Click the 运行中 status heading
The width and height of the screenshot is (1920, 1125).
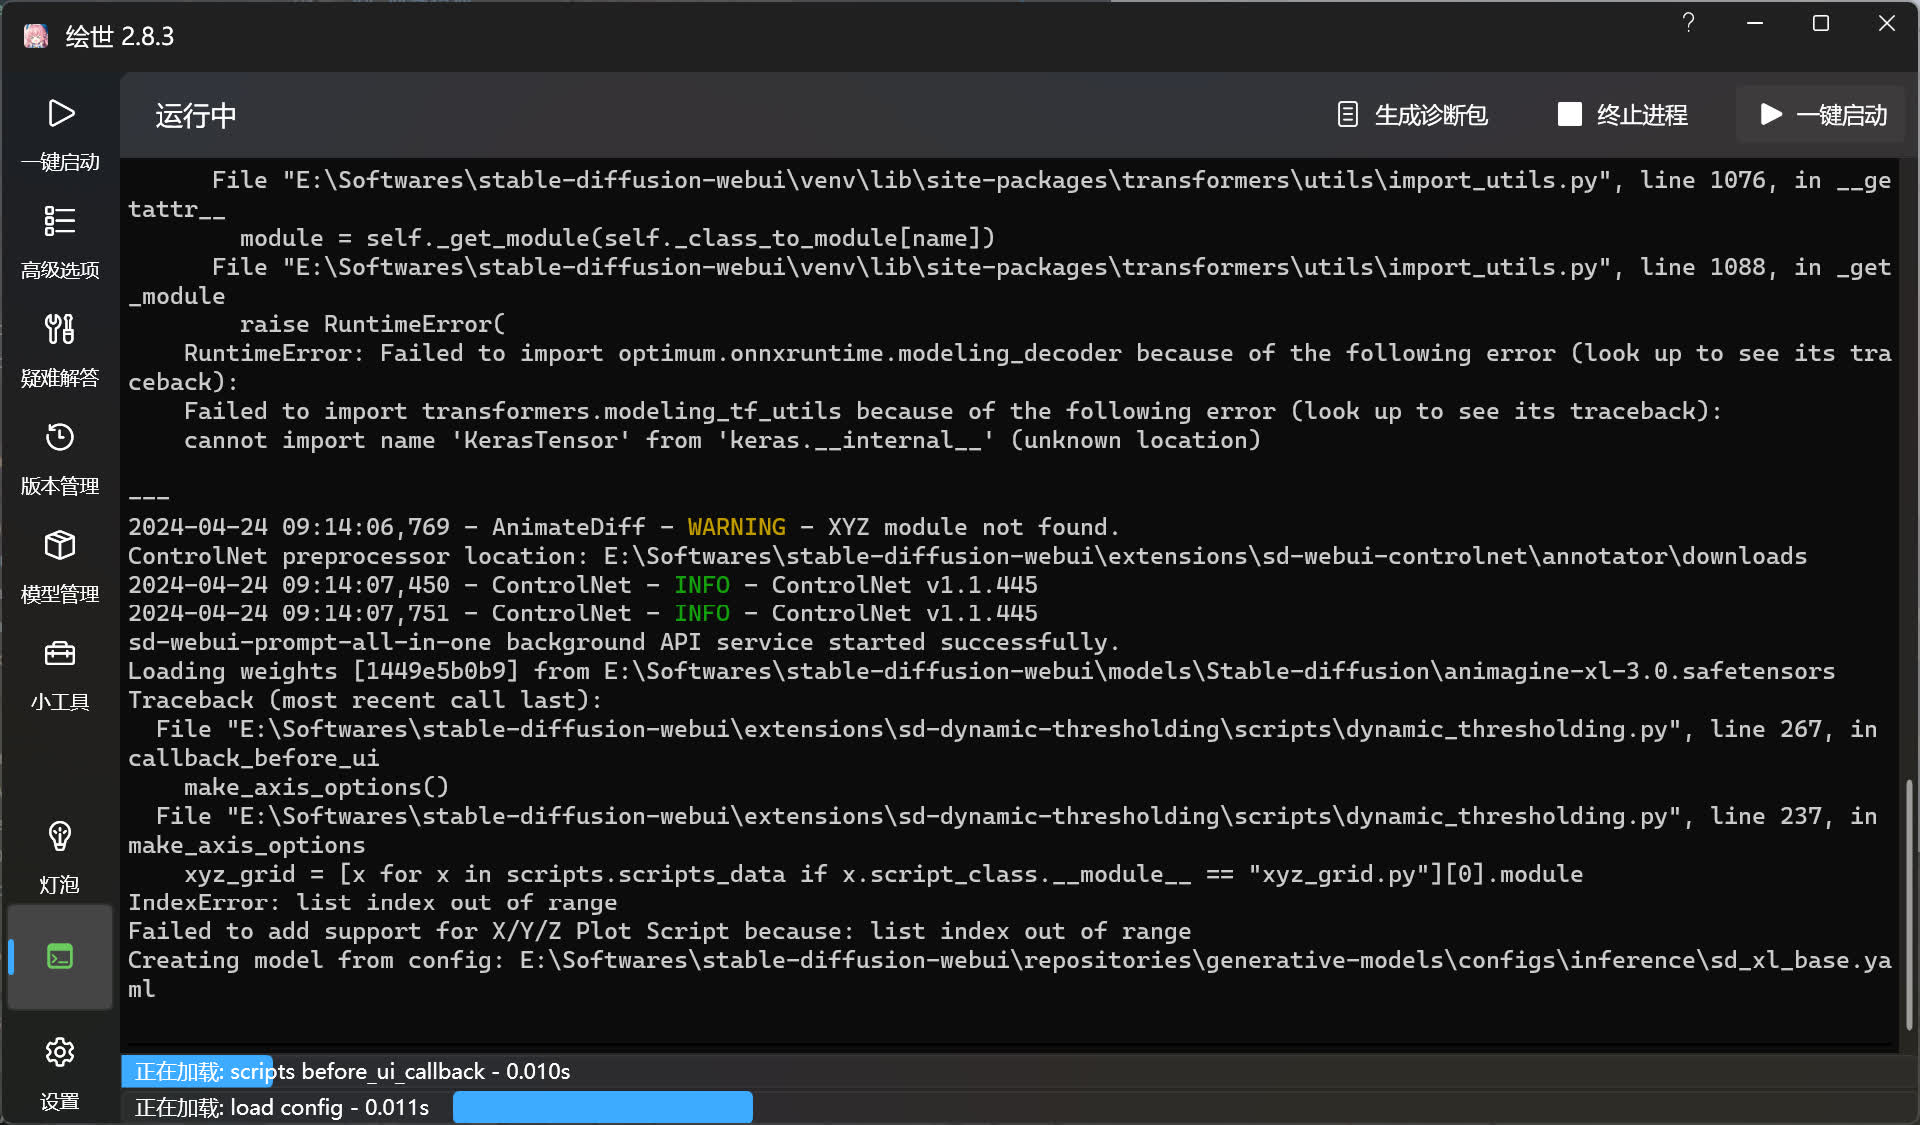point(196,115)
